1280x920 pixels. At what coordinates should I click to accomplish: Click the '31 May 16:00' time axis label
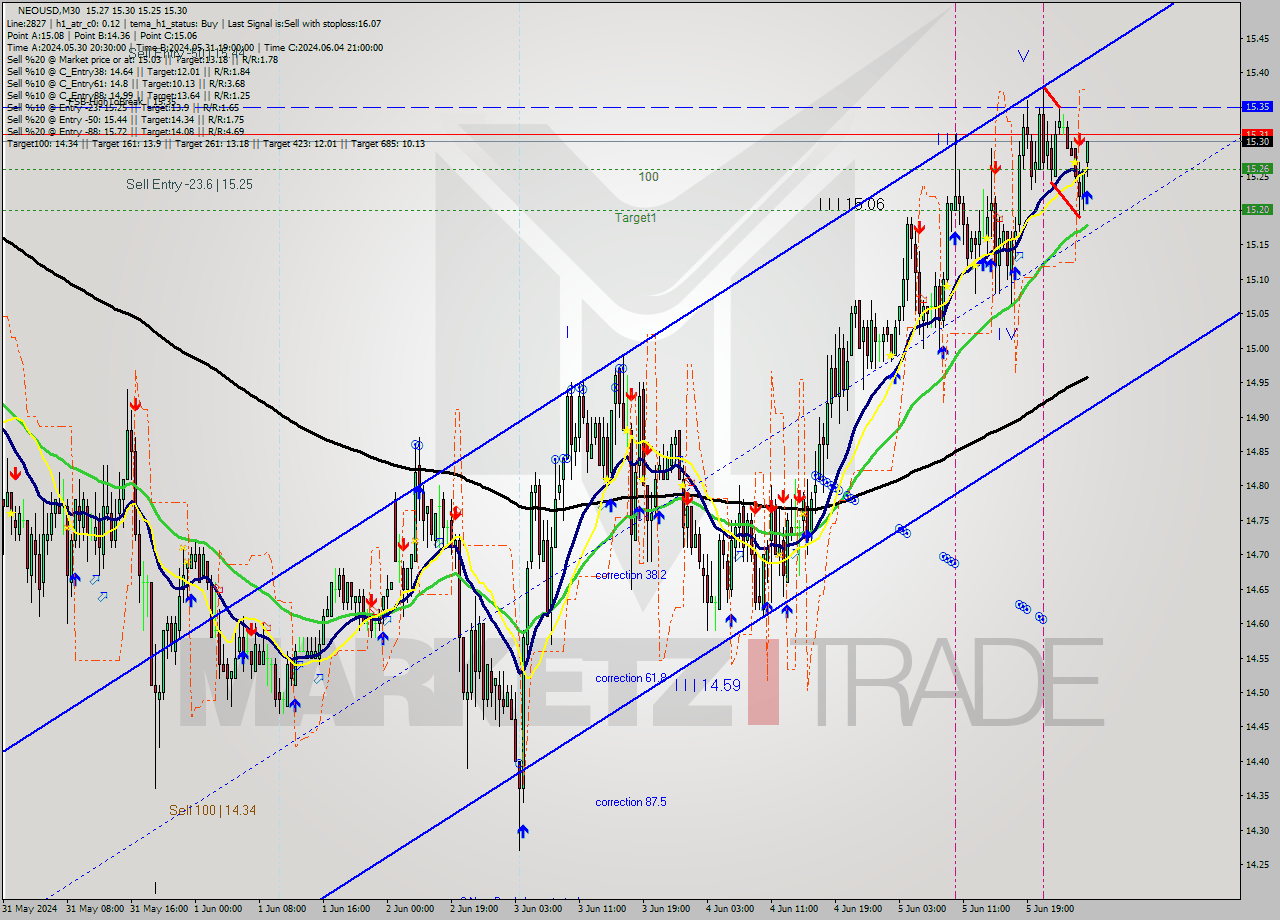tap(159, 909)
